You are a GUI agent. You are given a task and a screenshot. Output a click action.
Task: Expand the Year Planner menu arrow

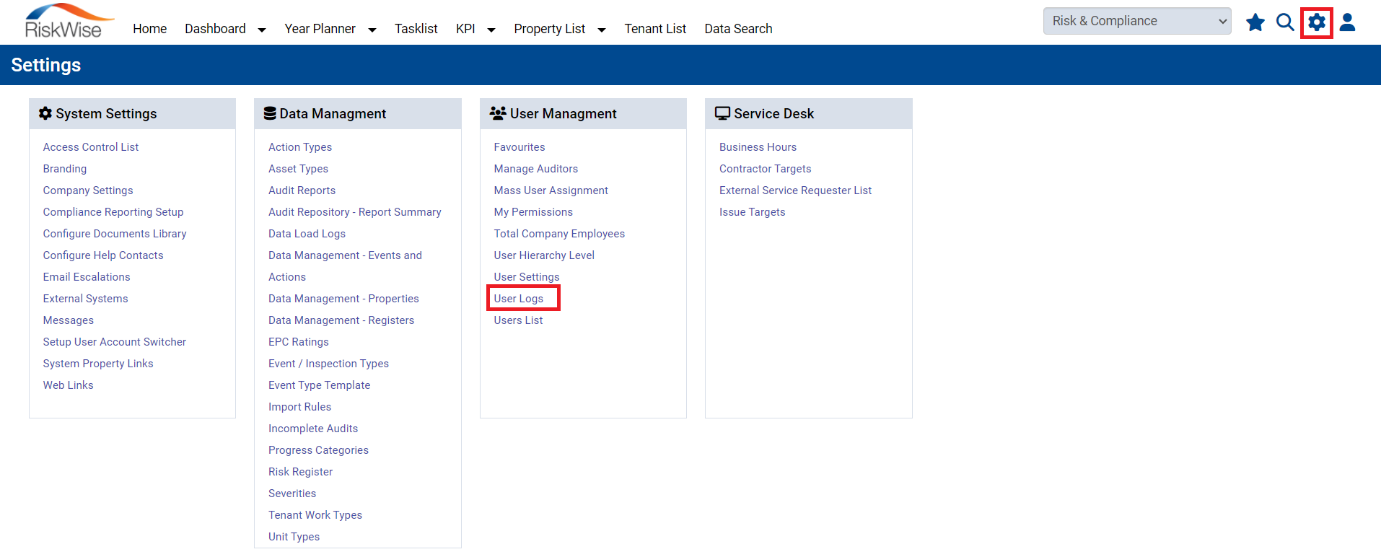pos(372,30)
